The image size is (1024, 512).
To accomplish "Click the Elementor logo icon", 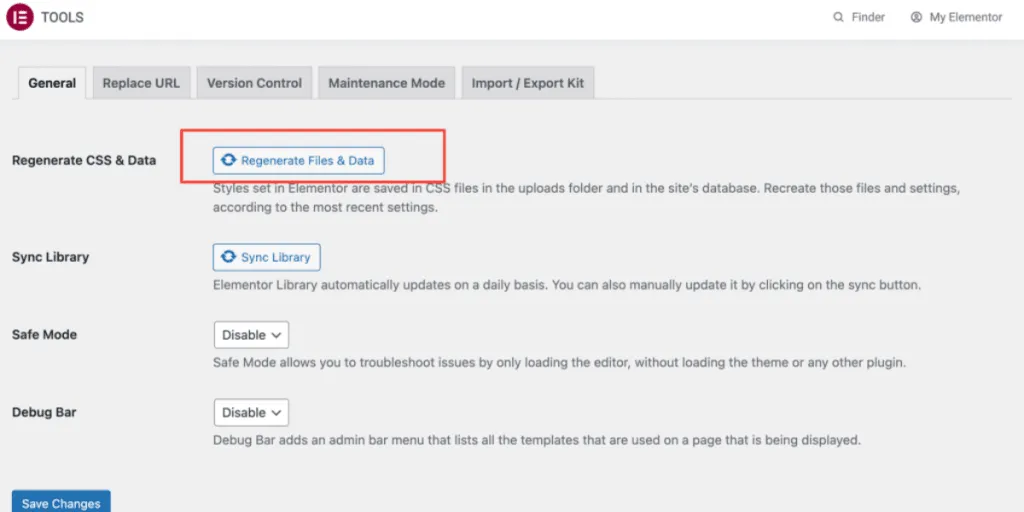I will pyautogui.click(x=20, y=17).
